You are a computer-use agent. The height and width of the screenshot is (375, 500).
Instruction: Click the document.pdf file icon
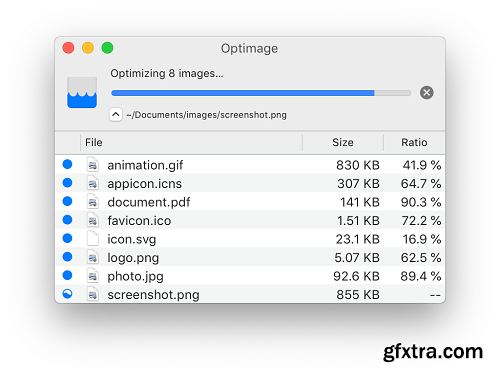click(x=93, y=202)
